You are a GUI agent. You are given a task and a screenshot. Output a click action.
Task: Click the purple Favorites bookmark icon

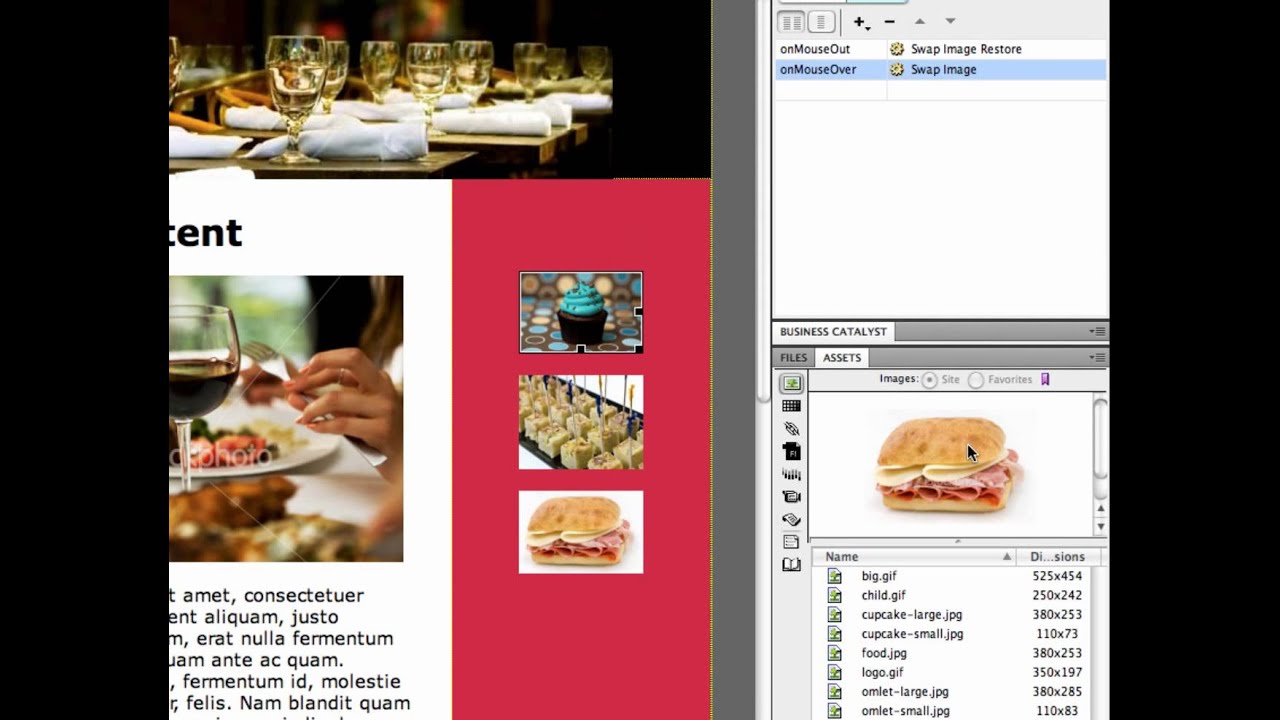(1045, 379)
